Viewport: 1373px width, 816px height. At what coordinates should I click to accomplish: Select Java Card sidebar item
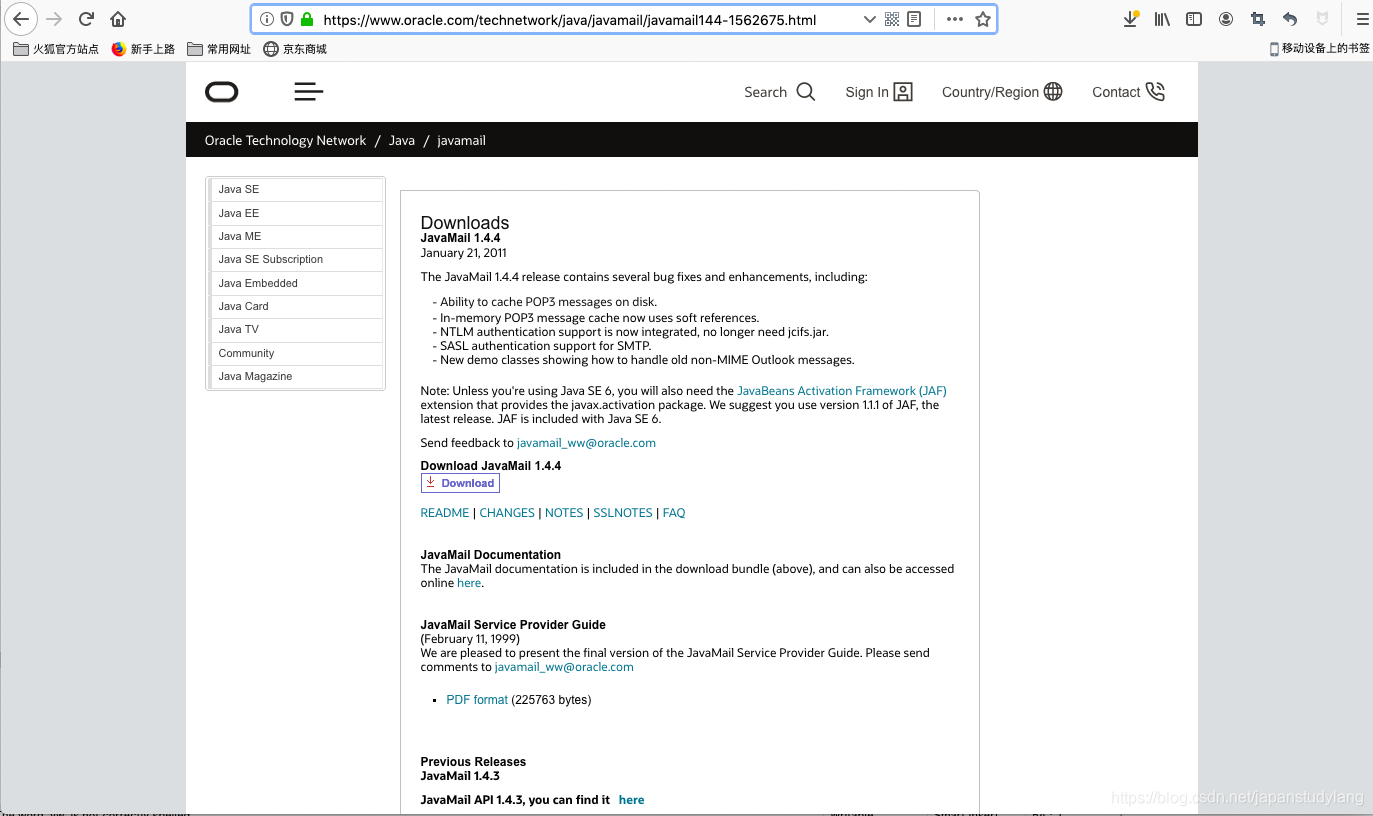(x=296, y=306)
